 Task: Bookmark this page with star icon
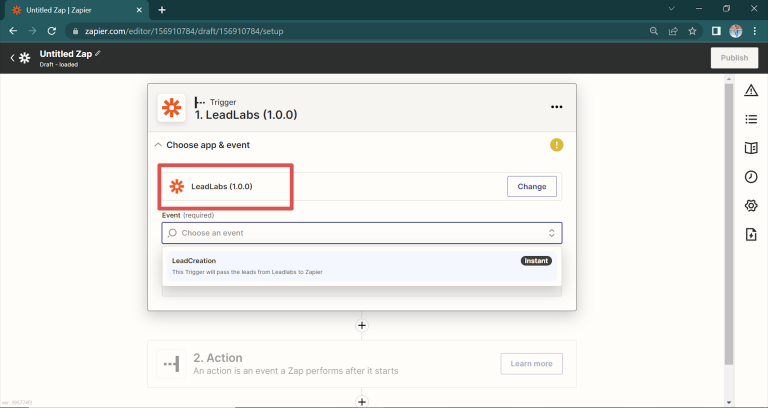tap(692, 31)
